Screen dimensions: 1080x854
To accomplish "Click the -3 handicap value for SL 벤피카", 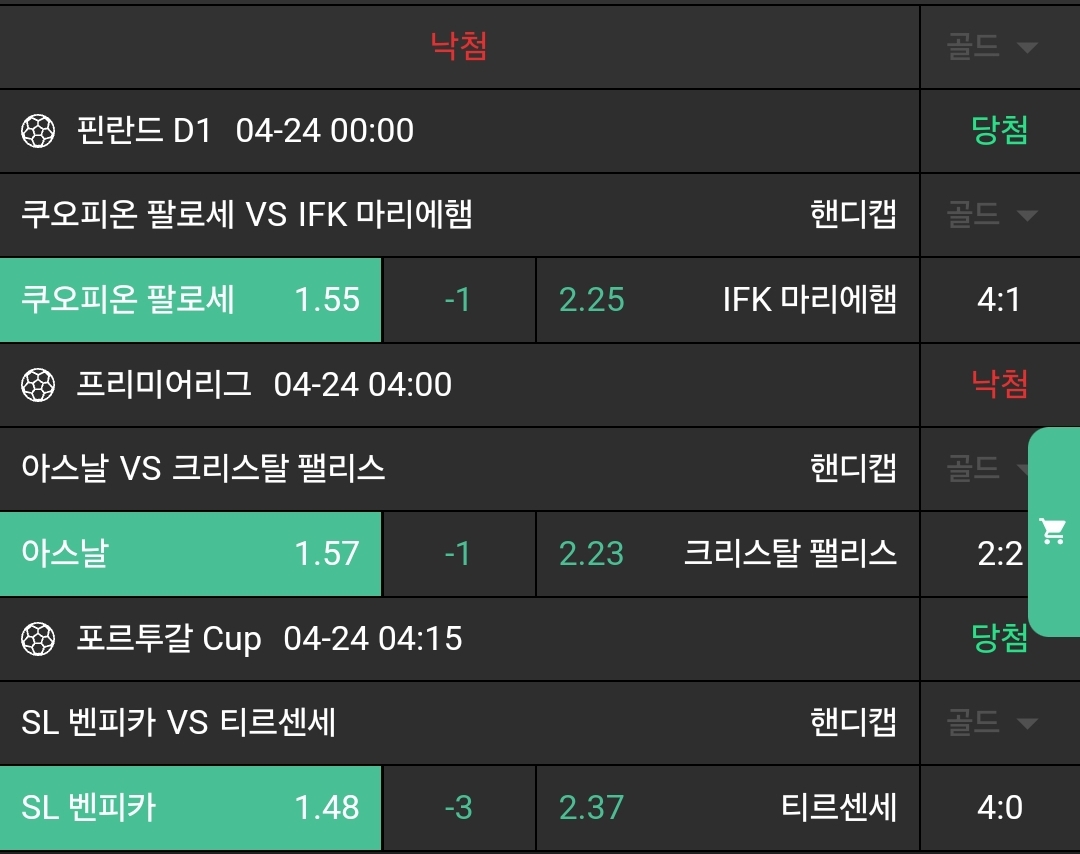I will [458, 808].
